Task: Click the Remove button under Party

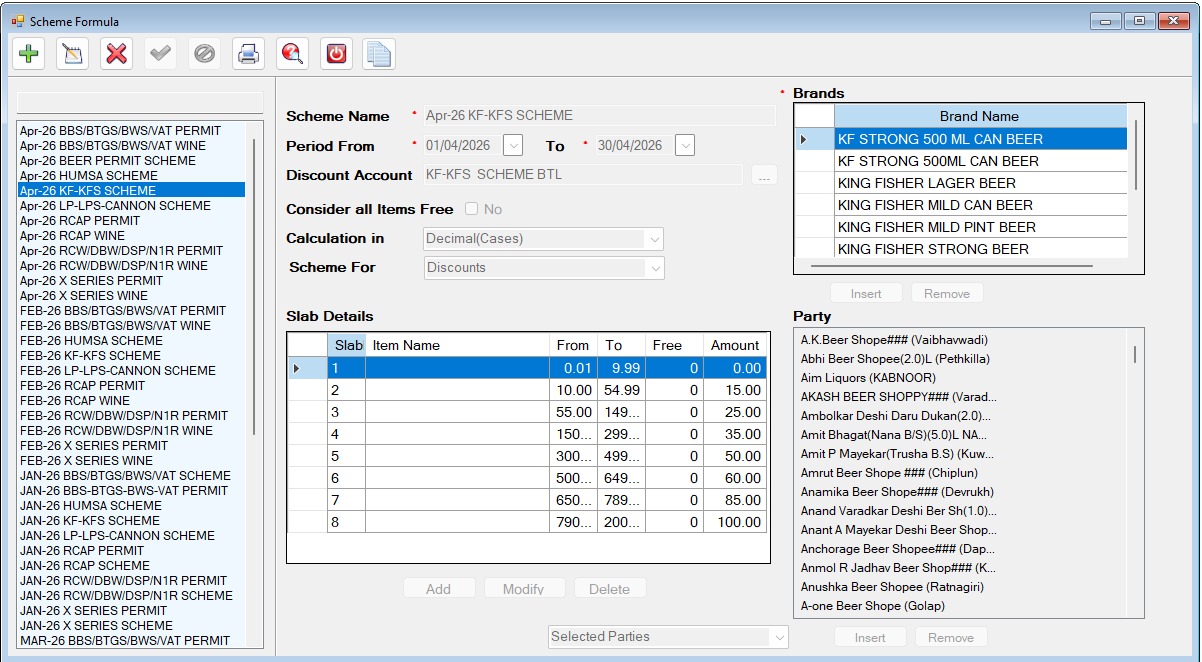Action: pos(950,637)
